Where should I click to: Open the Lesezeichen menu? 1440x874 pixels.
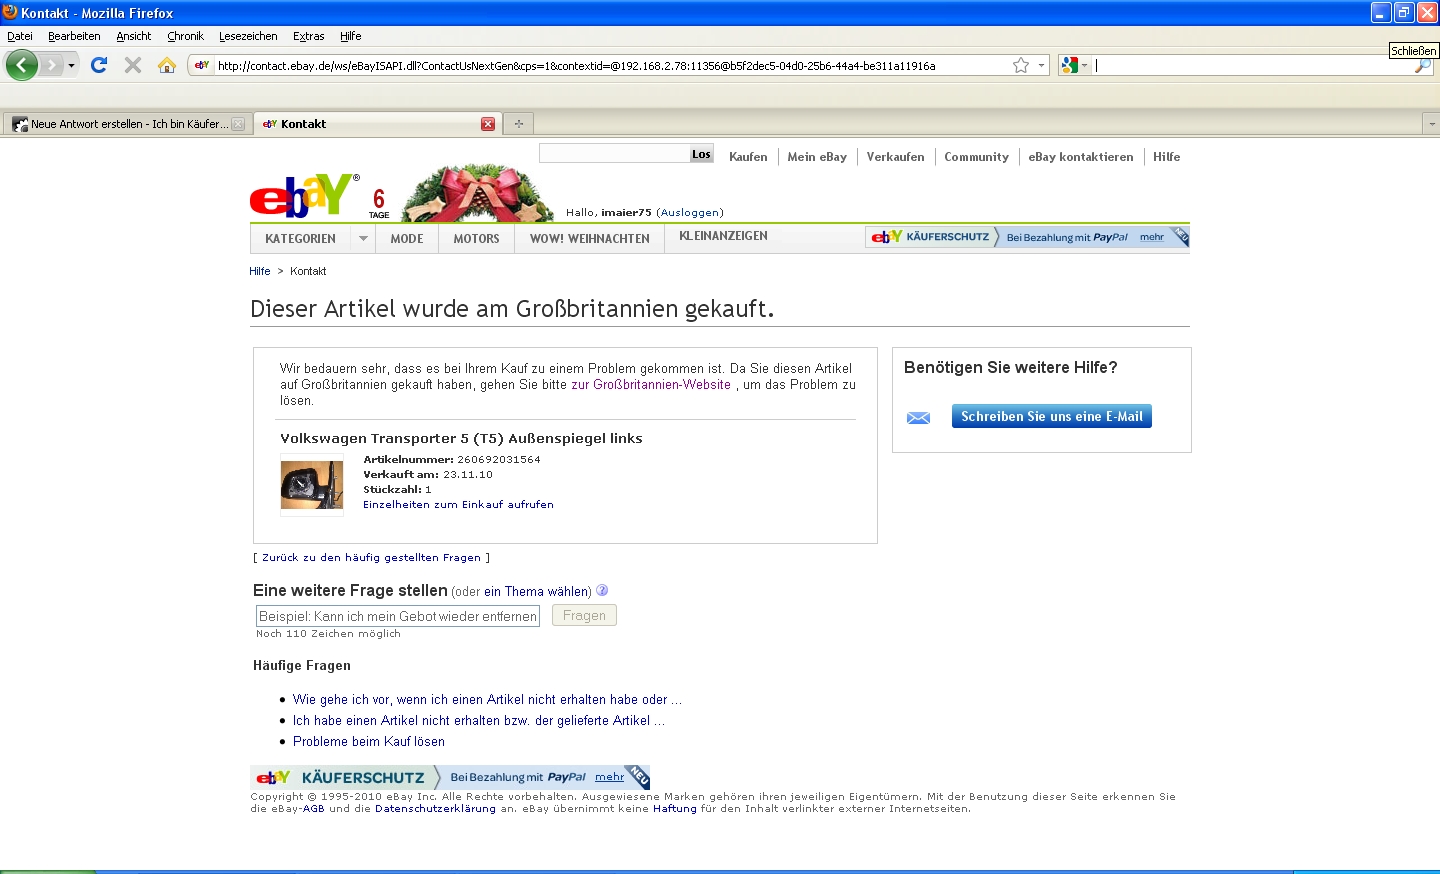[248, 36]
